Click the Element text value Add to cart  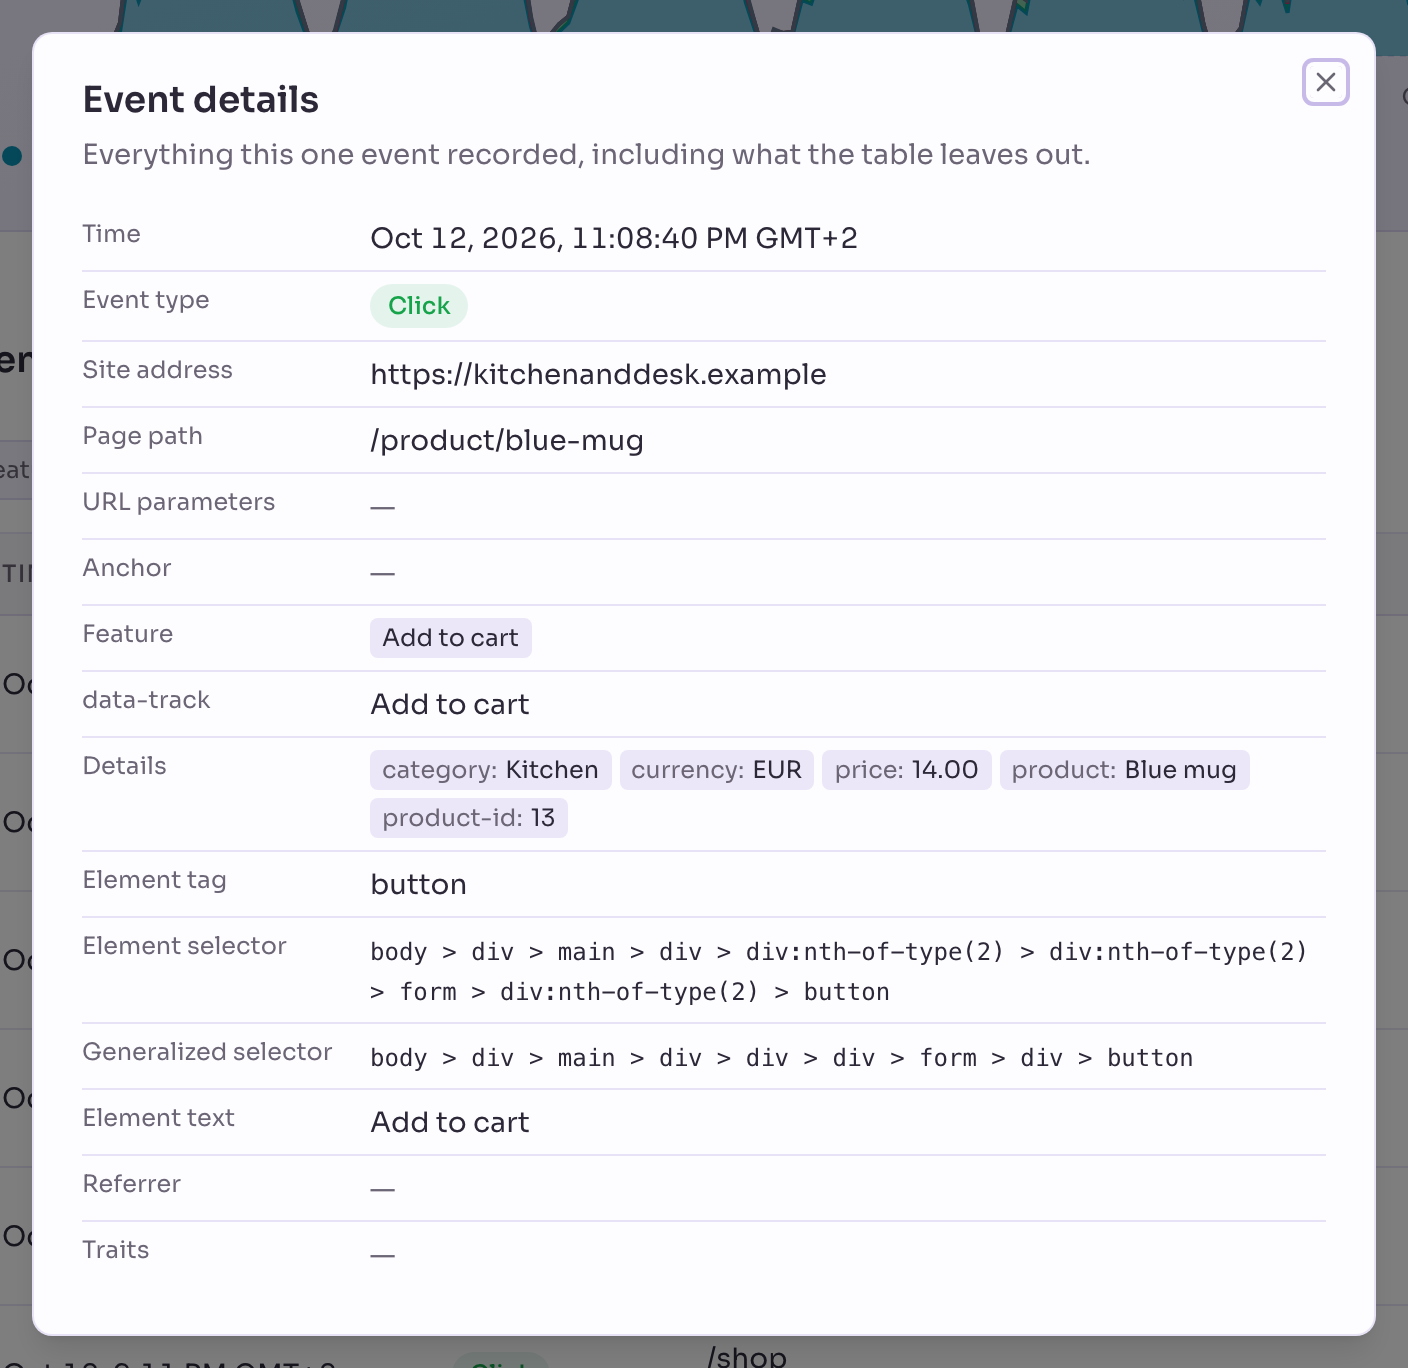tap(450, 1122)
